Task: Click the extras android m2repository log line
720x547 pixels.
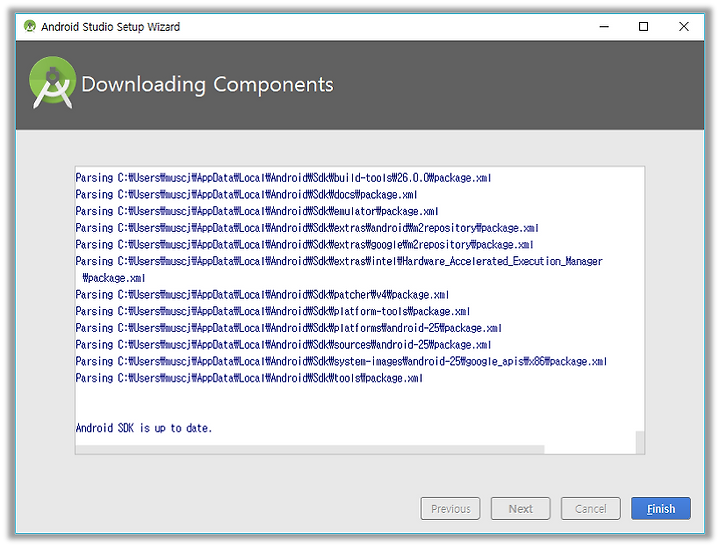Action: [307, 228]
